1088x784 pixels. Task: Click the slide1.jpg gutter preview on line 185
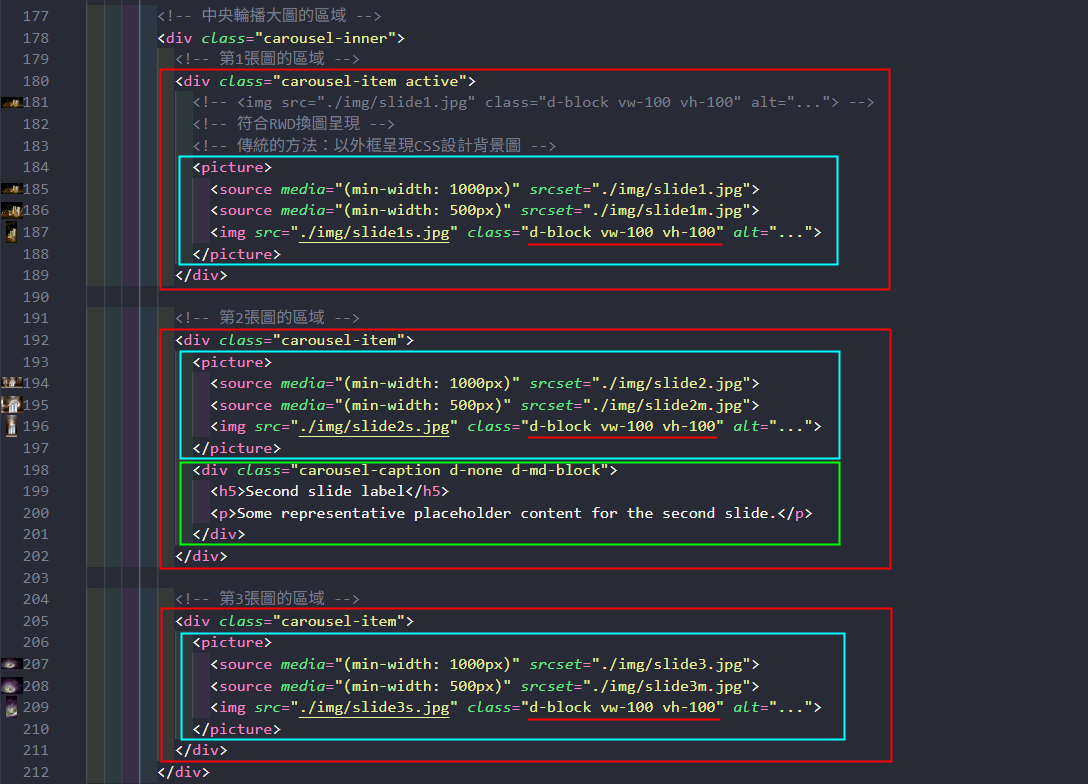[12, 189]
